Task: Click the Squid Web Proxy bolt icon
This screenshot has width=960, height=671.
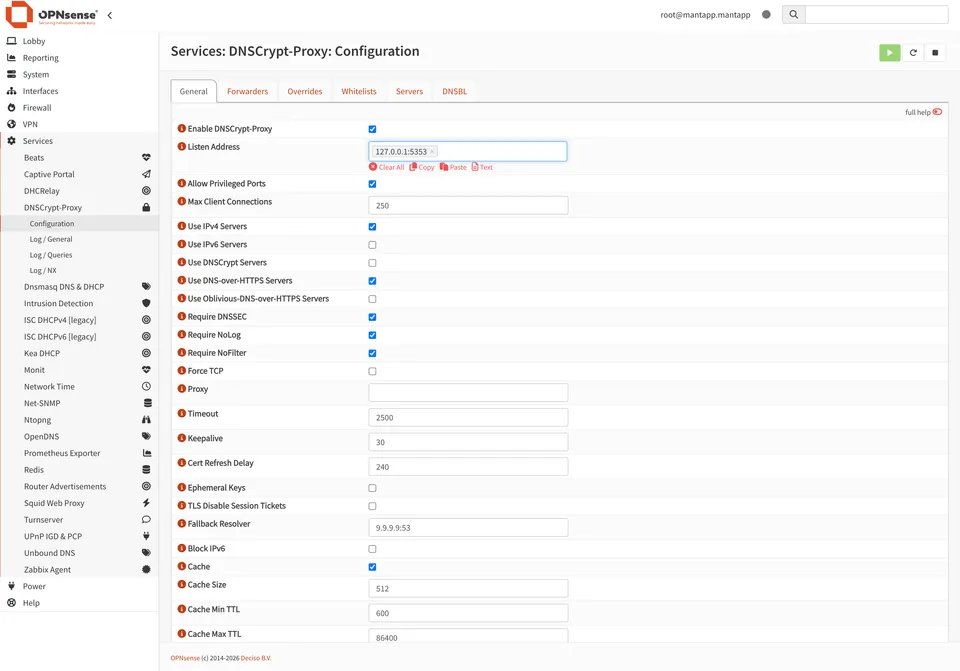Action: pos(146,503)
